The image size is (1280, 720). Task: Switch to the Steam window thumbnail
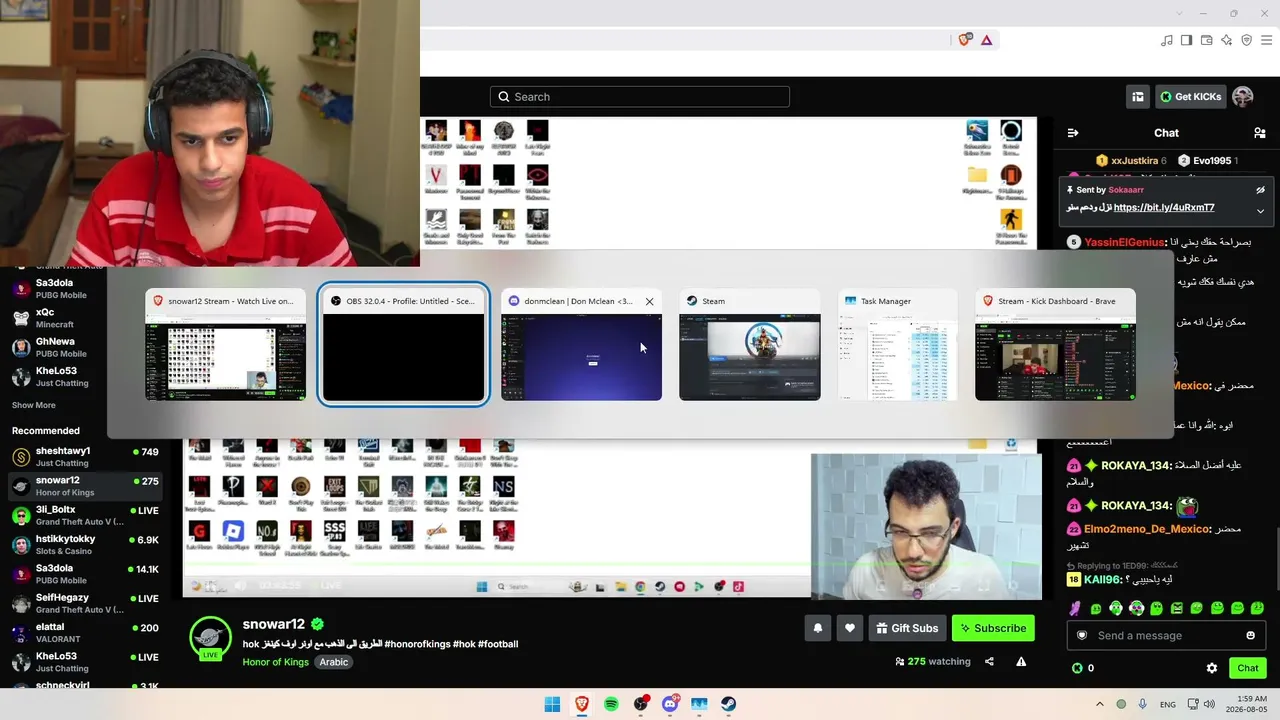tap(750, 344)
